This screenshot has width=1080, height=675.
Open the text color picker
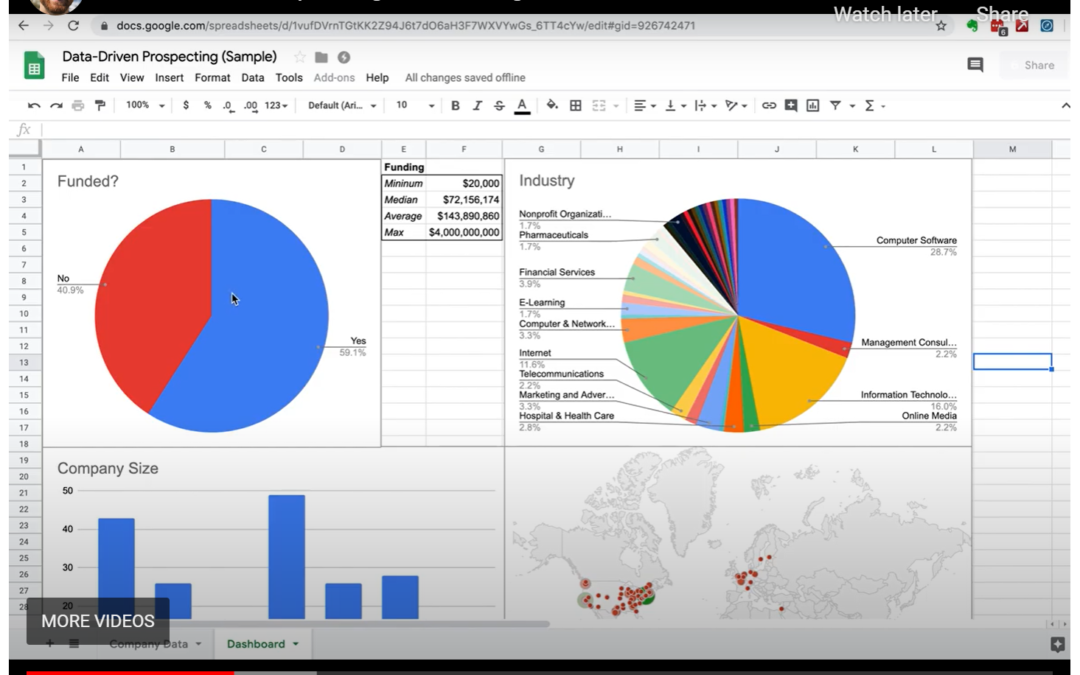click(522, 106)
